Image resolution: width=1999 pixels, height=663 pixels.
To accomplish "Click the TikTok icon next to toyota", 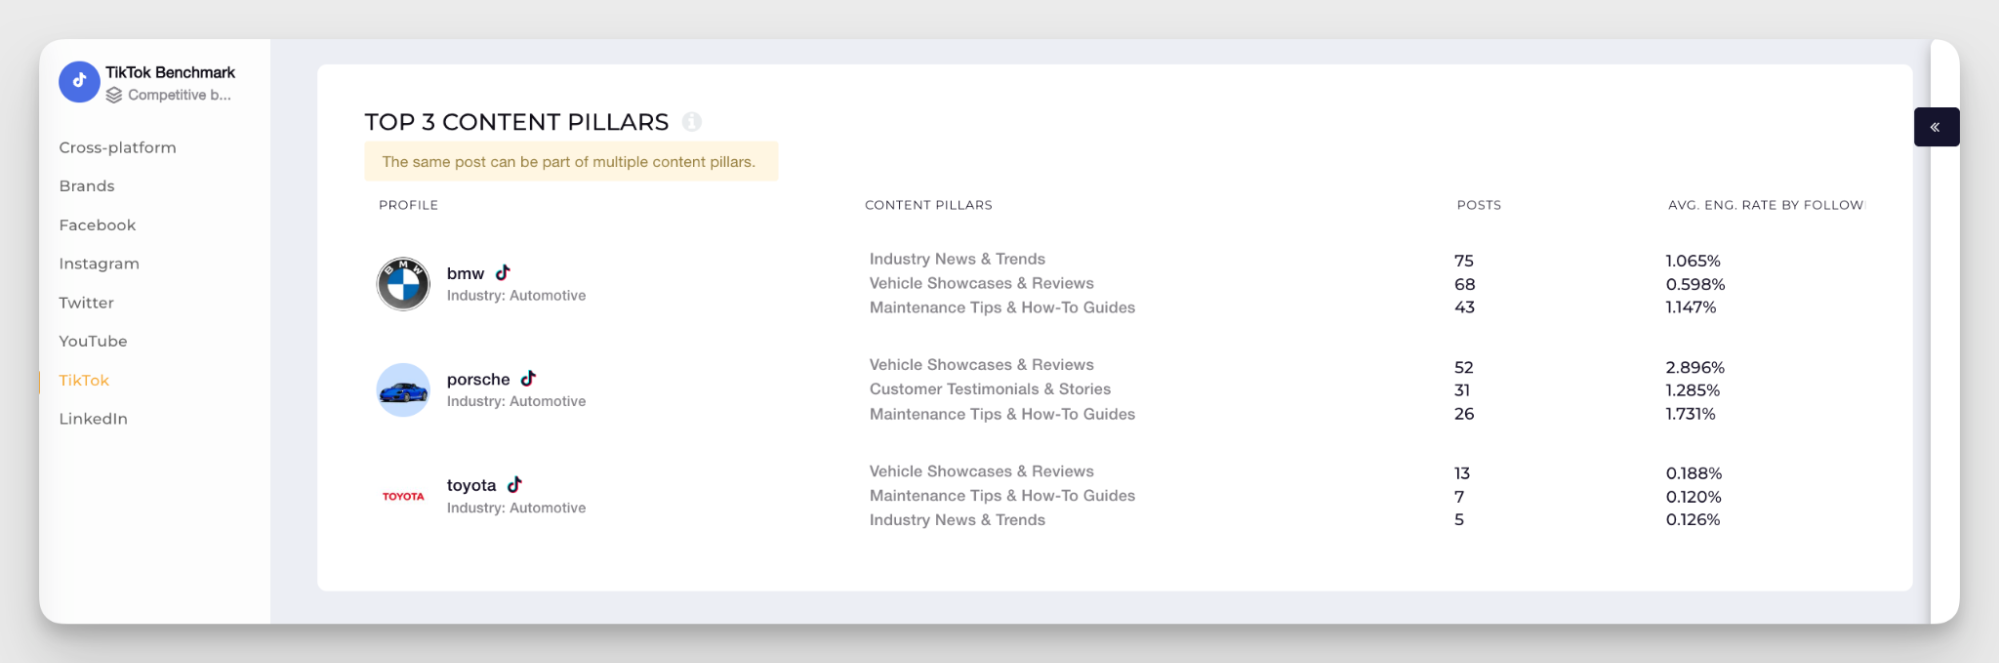I will pyautogui.click(x=514, y=484).
